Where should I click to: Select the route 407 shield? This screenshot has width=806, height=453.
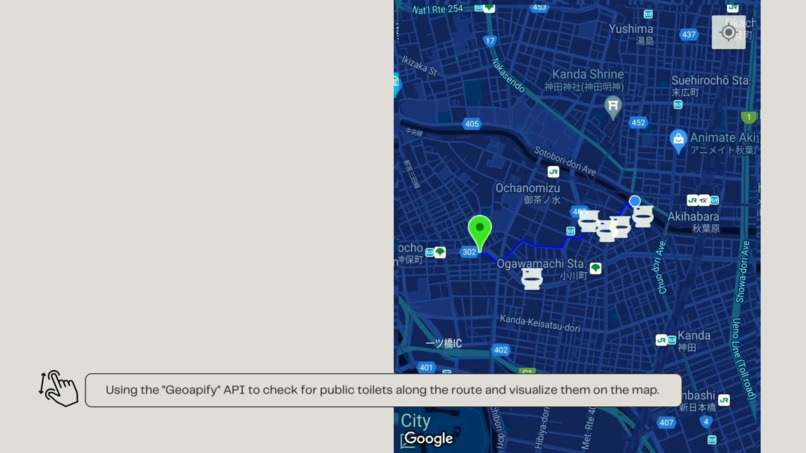[666, 422]
